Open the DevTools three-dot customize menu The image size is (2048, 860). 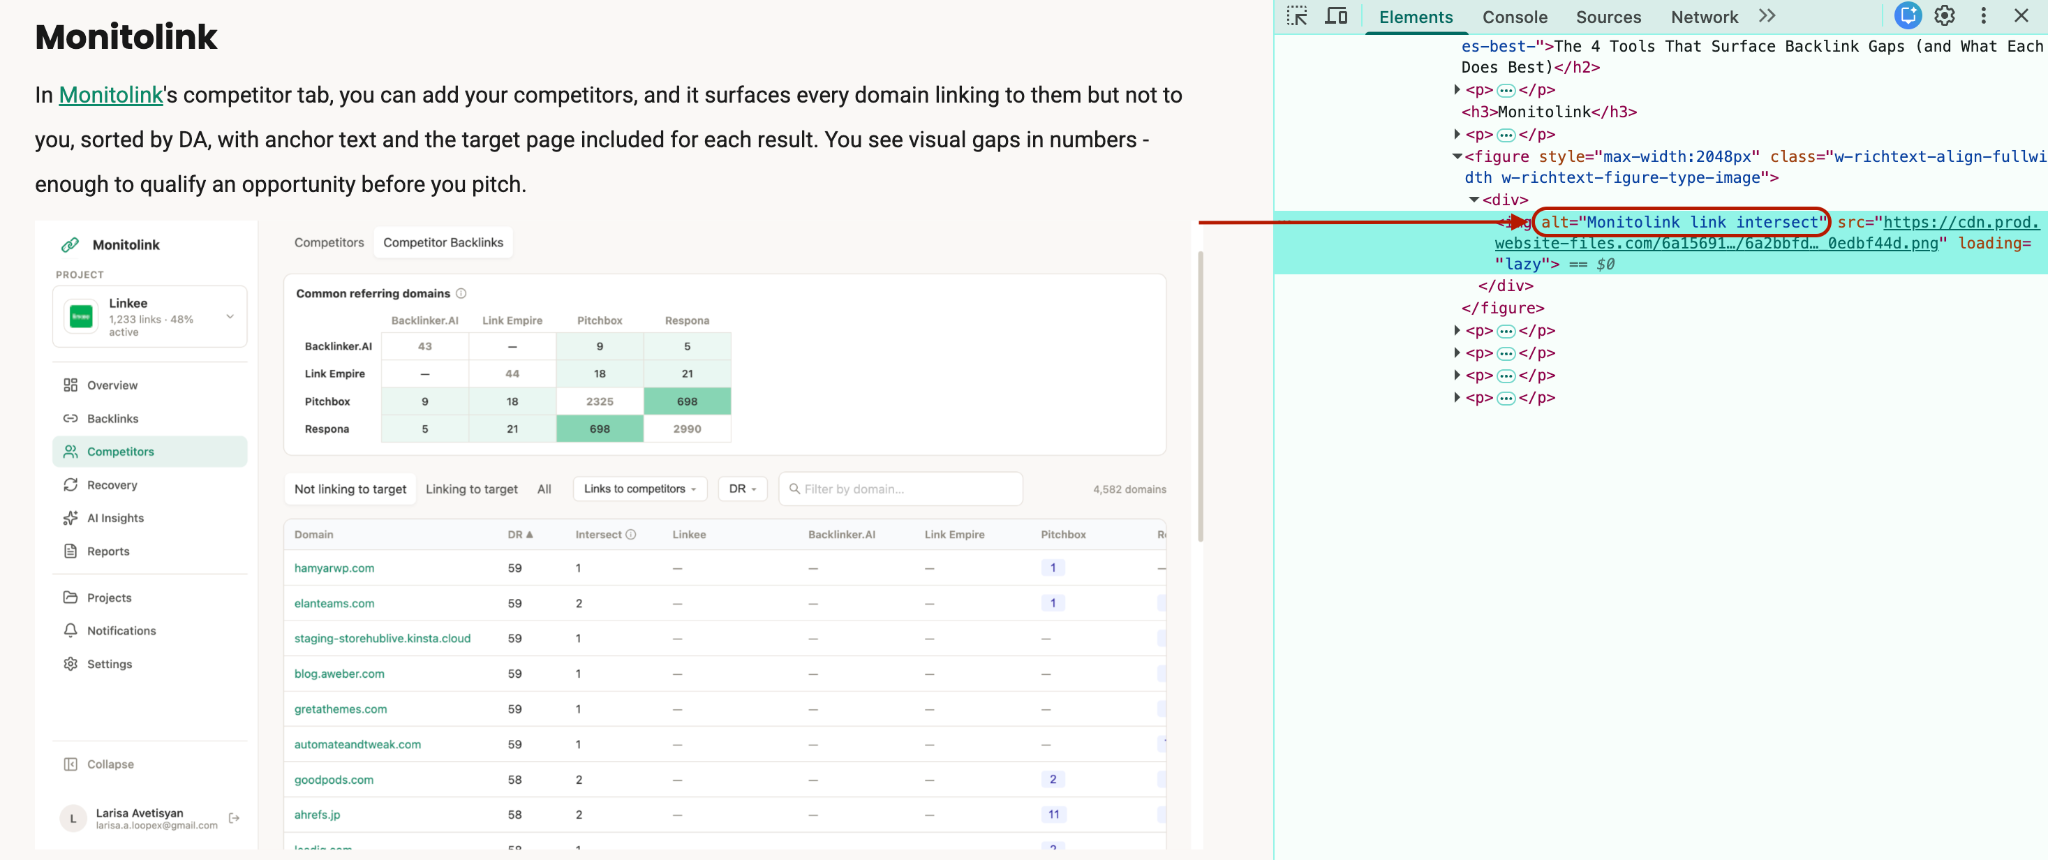tap(1984, 16)
